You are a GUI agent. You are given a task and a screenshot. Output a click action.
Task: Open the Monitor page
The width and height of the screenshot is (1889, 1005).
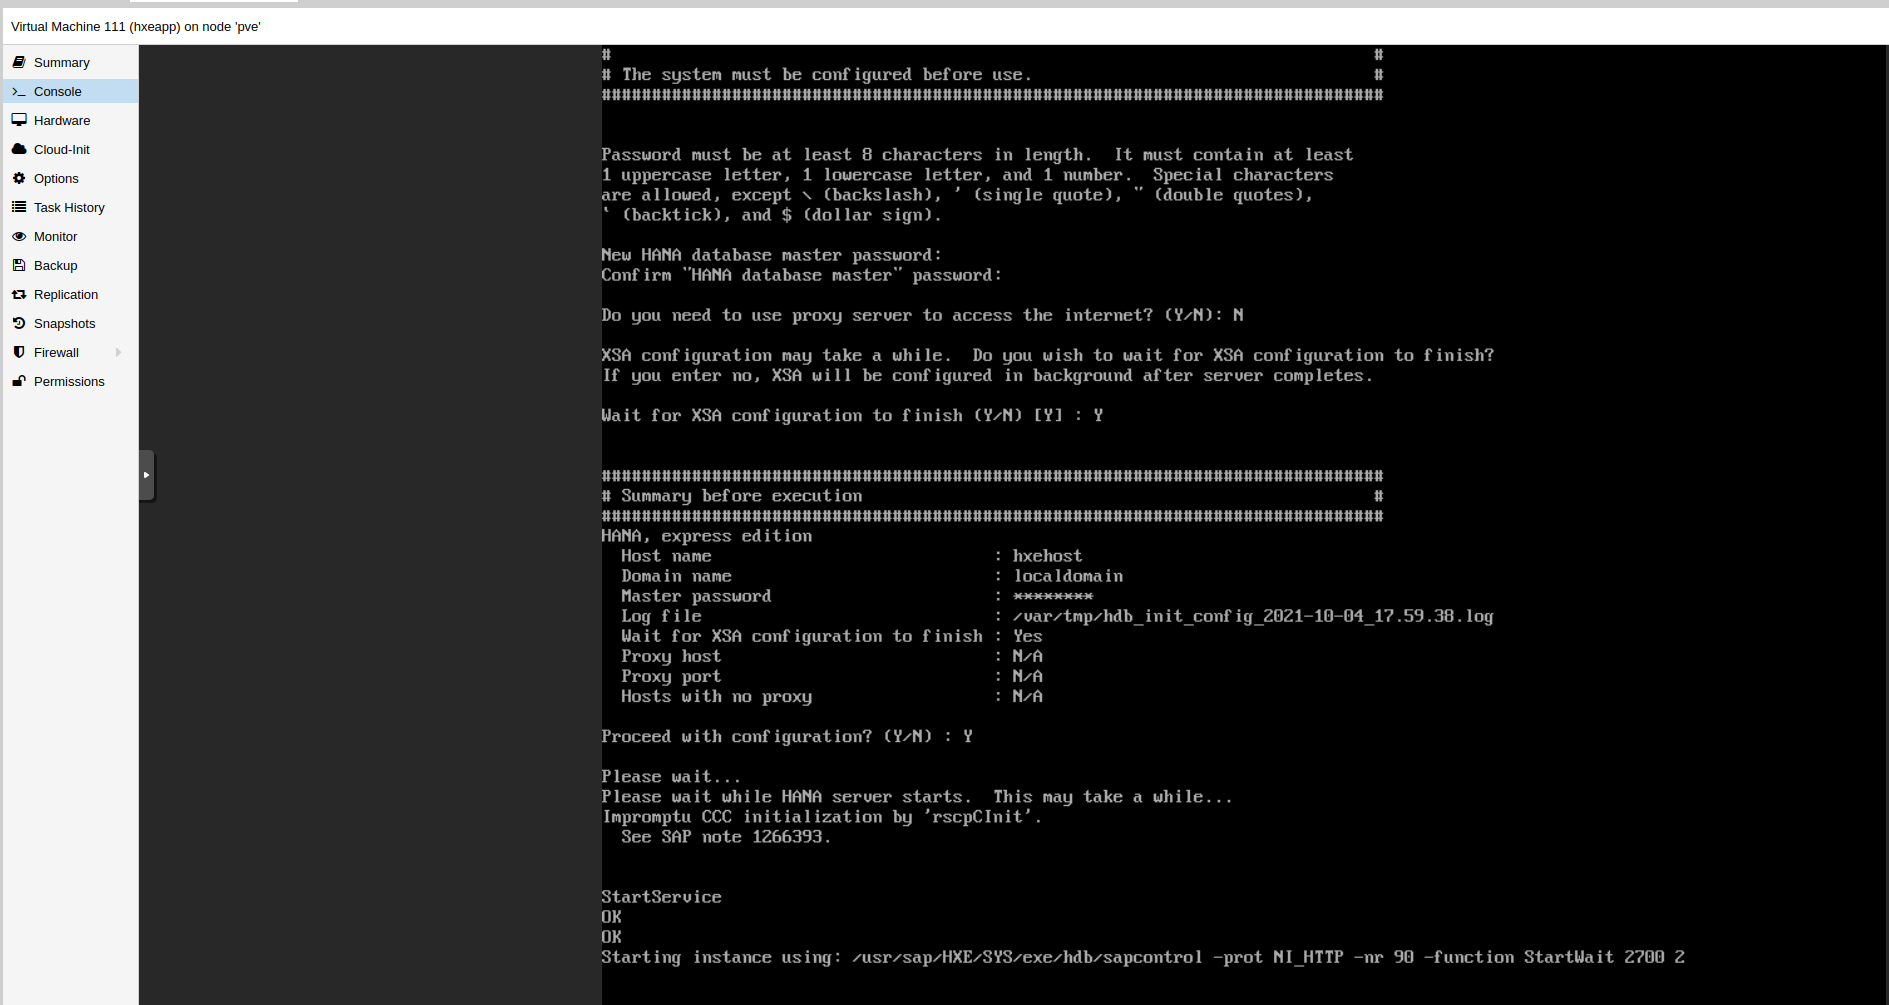[71, 236]
